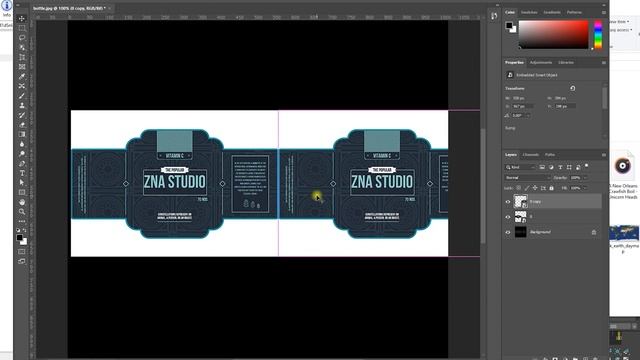Toggle smart object layer filter
The image size is (640, 360).
[x=578, y=167]
